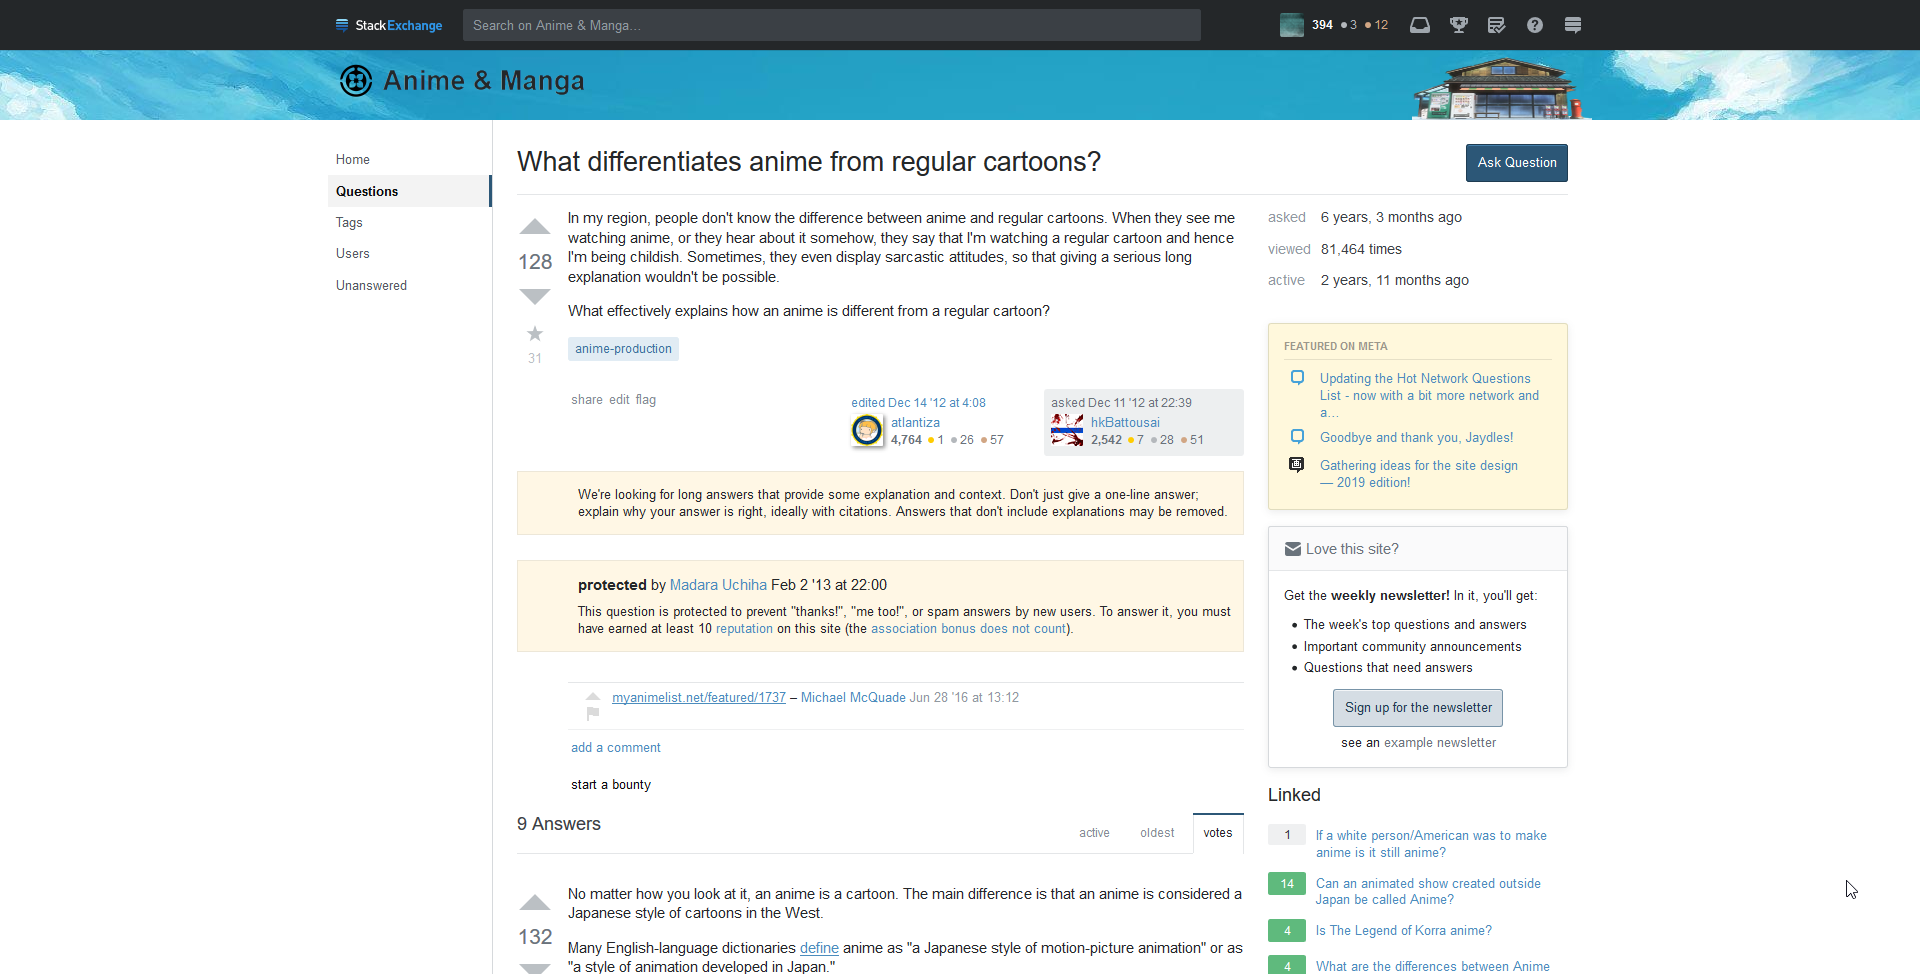
Task: Open the reputation link in protected notice
Action: (x=744, y=629)
